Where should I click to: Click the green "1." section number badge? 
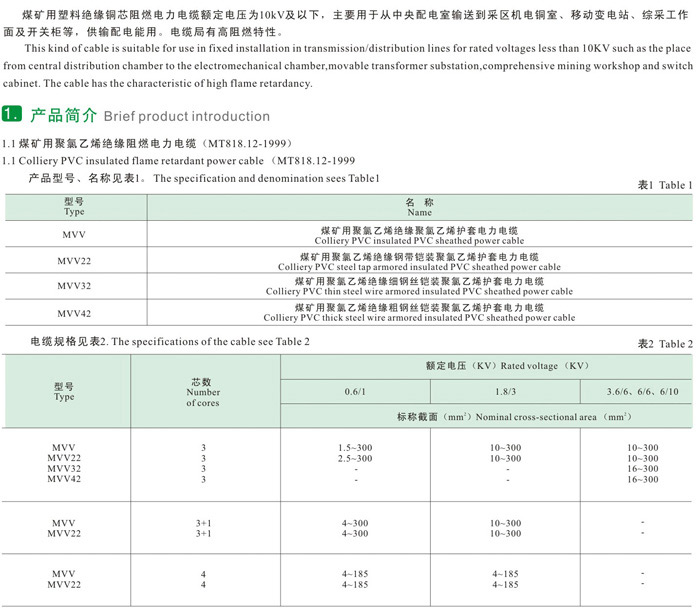[x=12, y=114]
